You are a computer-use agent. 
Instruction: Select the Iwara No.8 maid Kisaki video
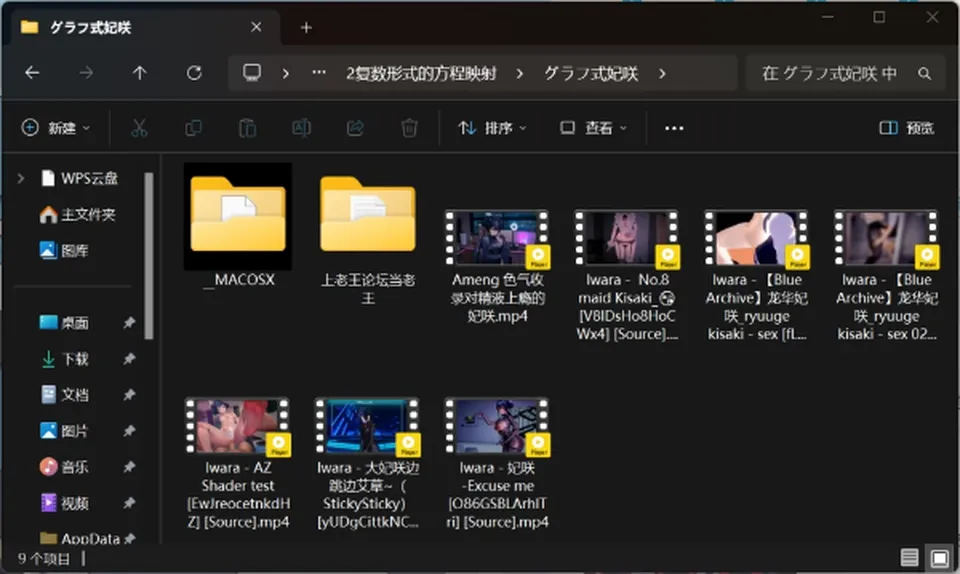626,275
